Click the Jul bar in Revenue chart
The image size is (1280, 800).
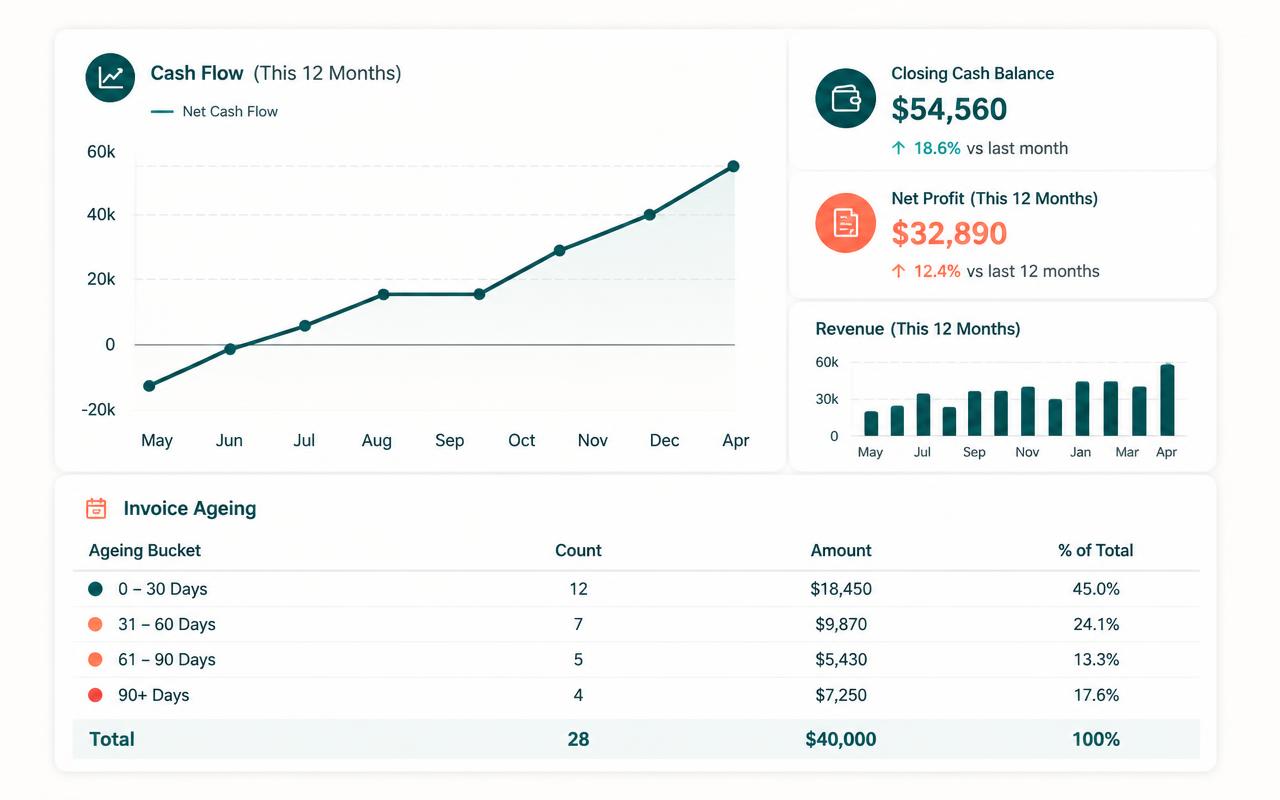(x=923, y=415)
